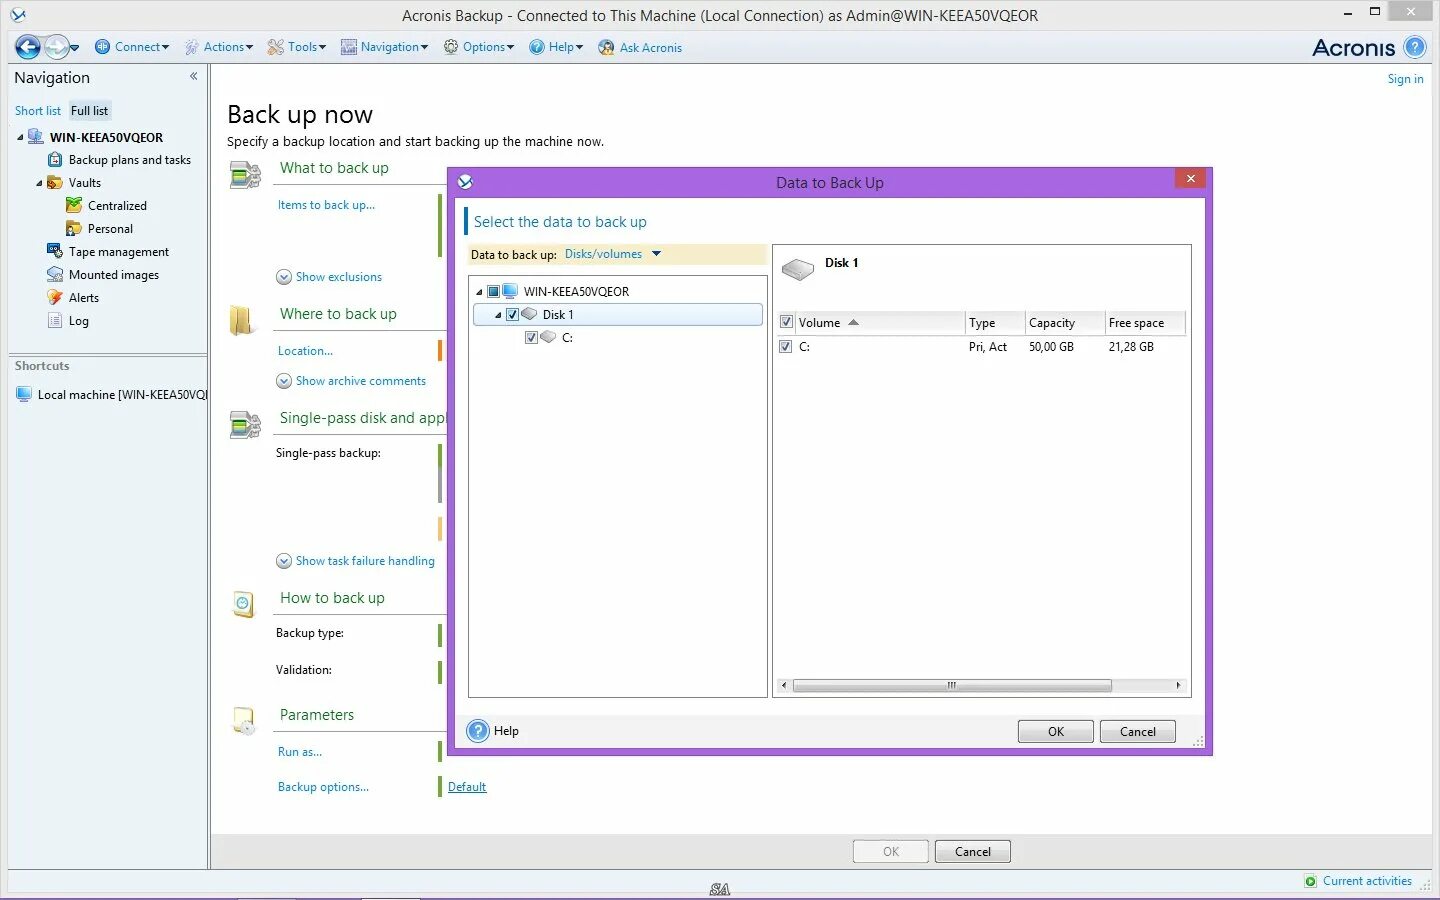Click the Tape management icon

55,251
